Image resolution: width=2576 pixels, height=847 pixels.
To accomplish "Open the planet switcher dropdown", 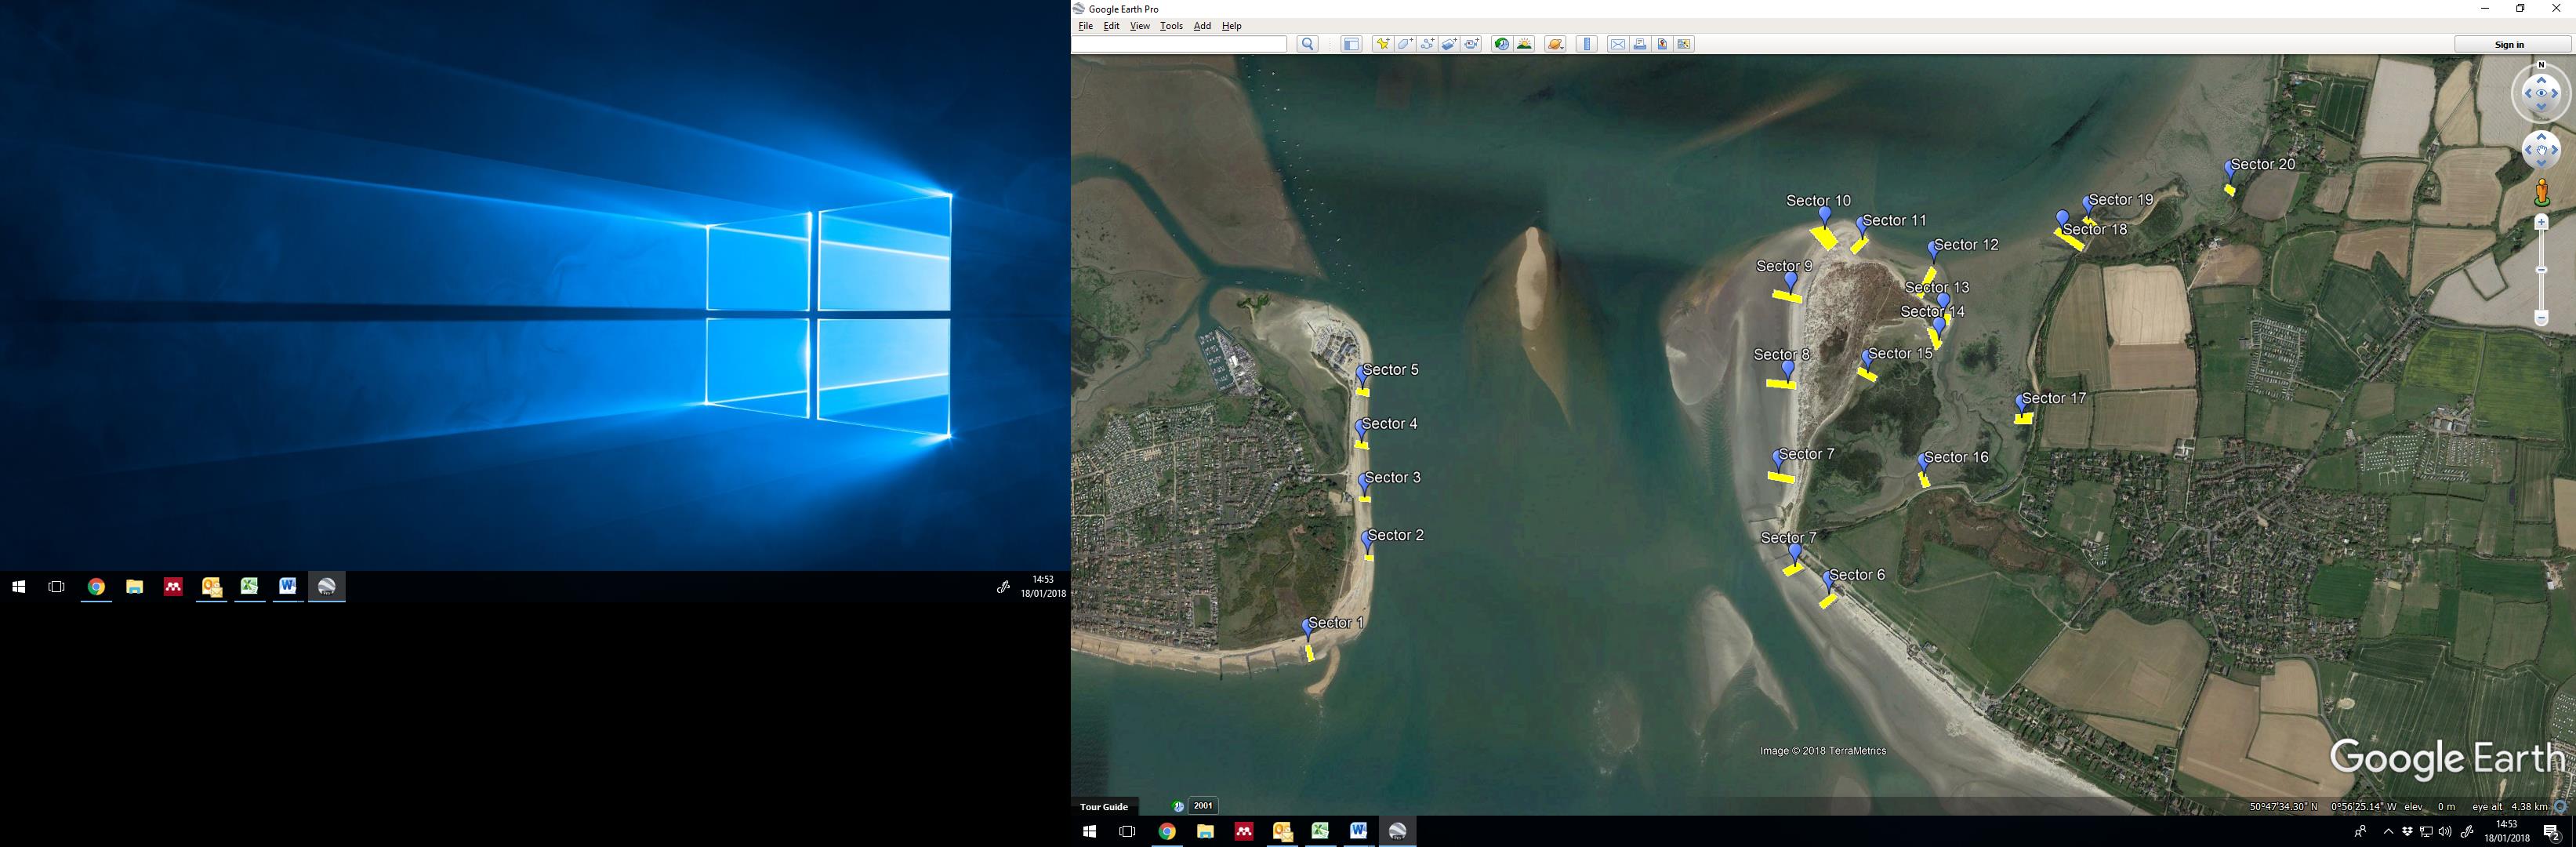I will (1555, 44).
